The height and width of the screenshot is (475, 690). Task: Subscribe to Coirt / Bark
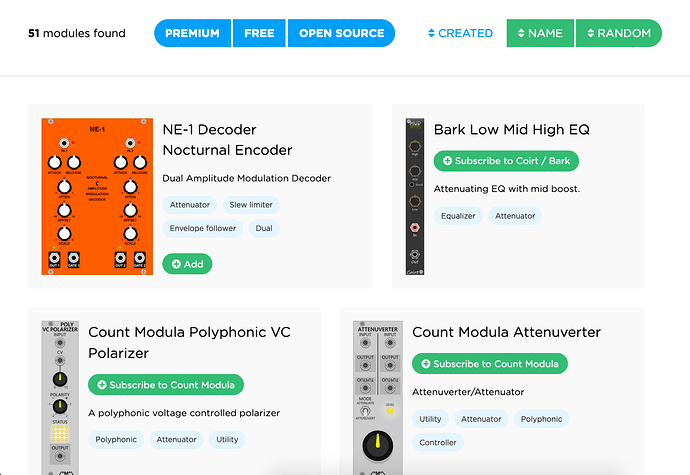506,161
